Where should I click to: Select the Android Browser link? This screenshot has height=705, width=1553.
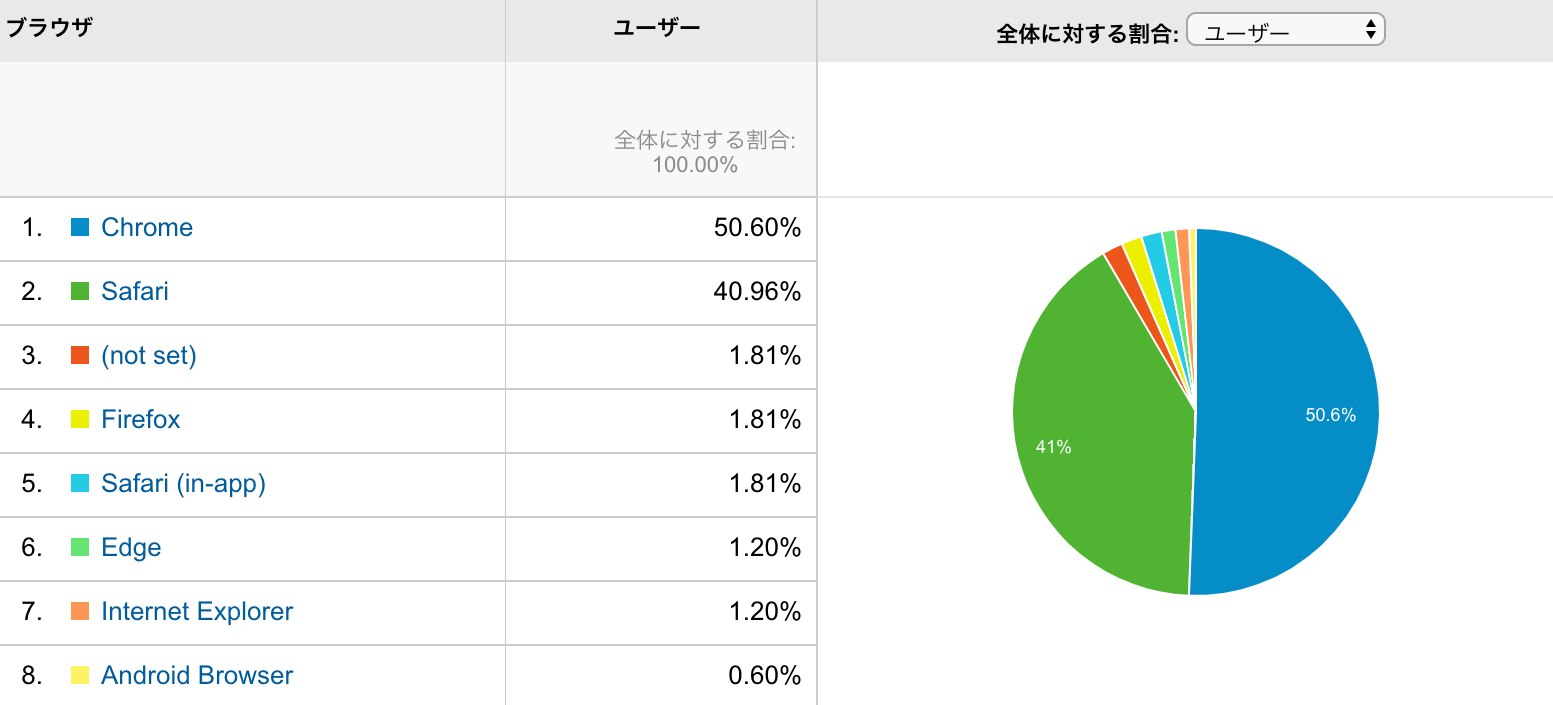point(197,676)
